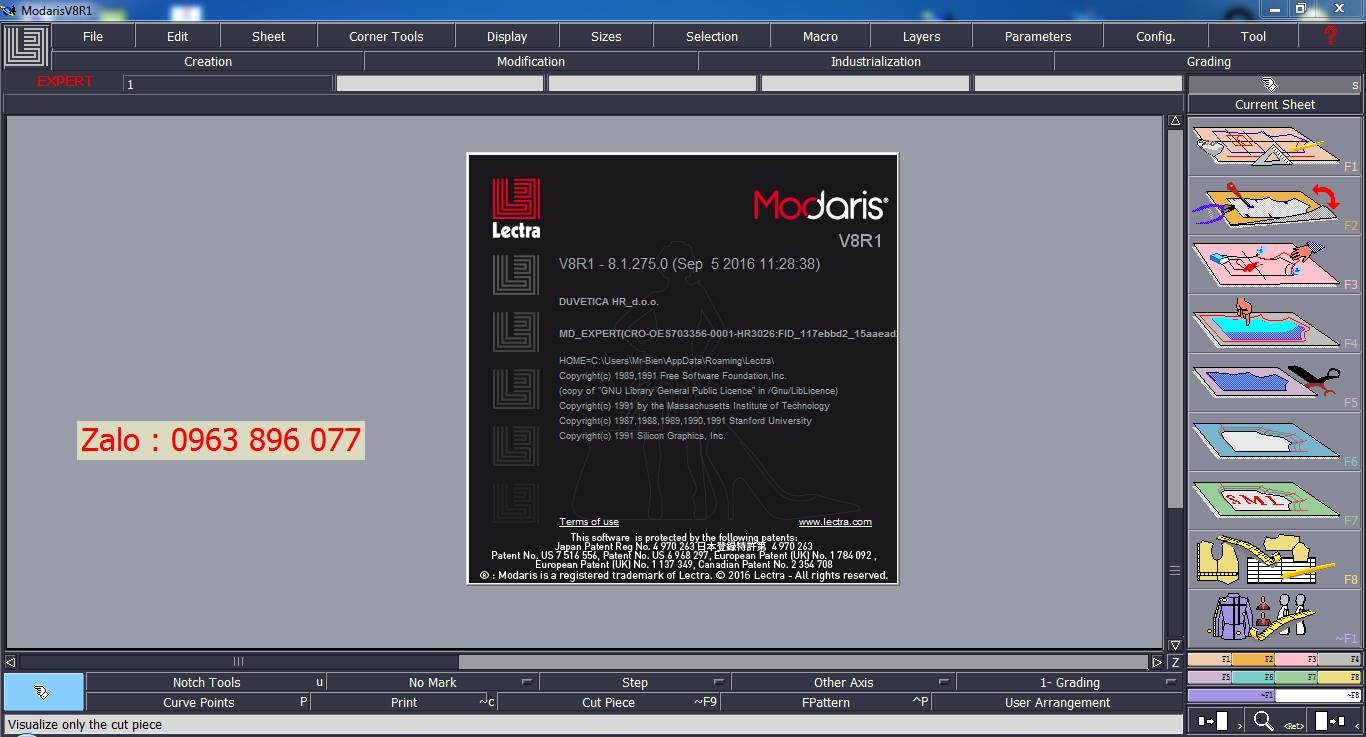Click the hand icon above Current Sheet

click(1269, 84)
